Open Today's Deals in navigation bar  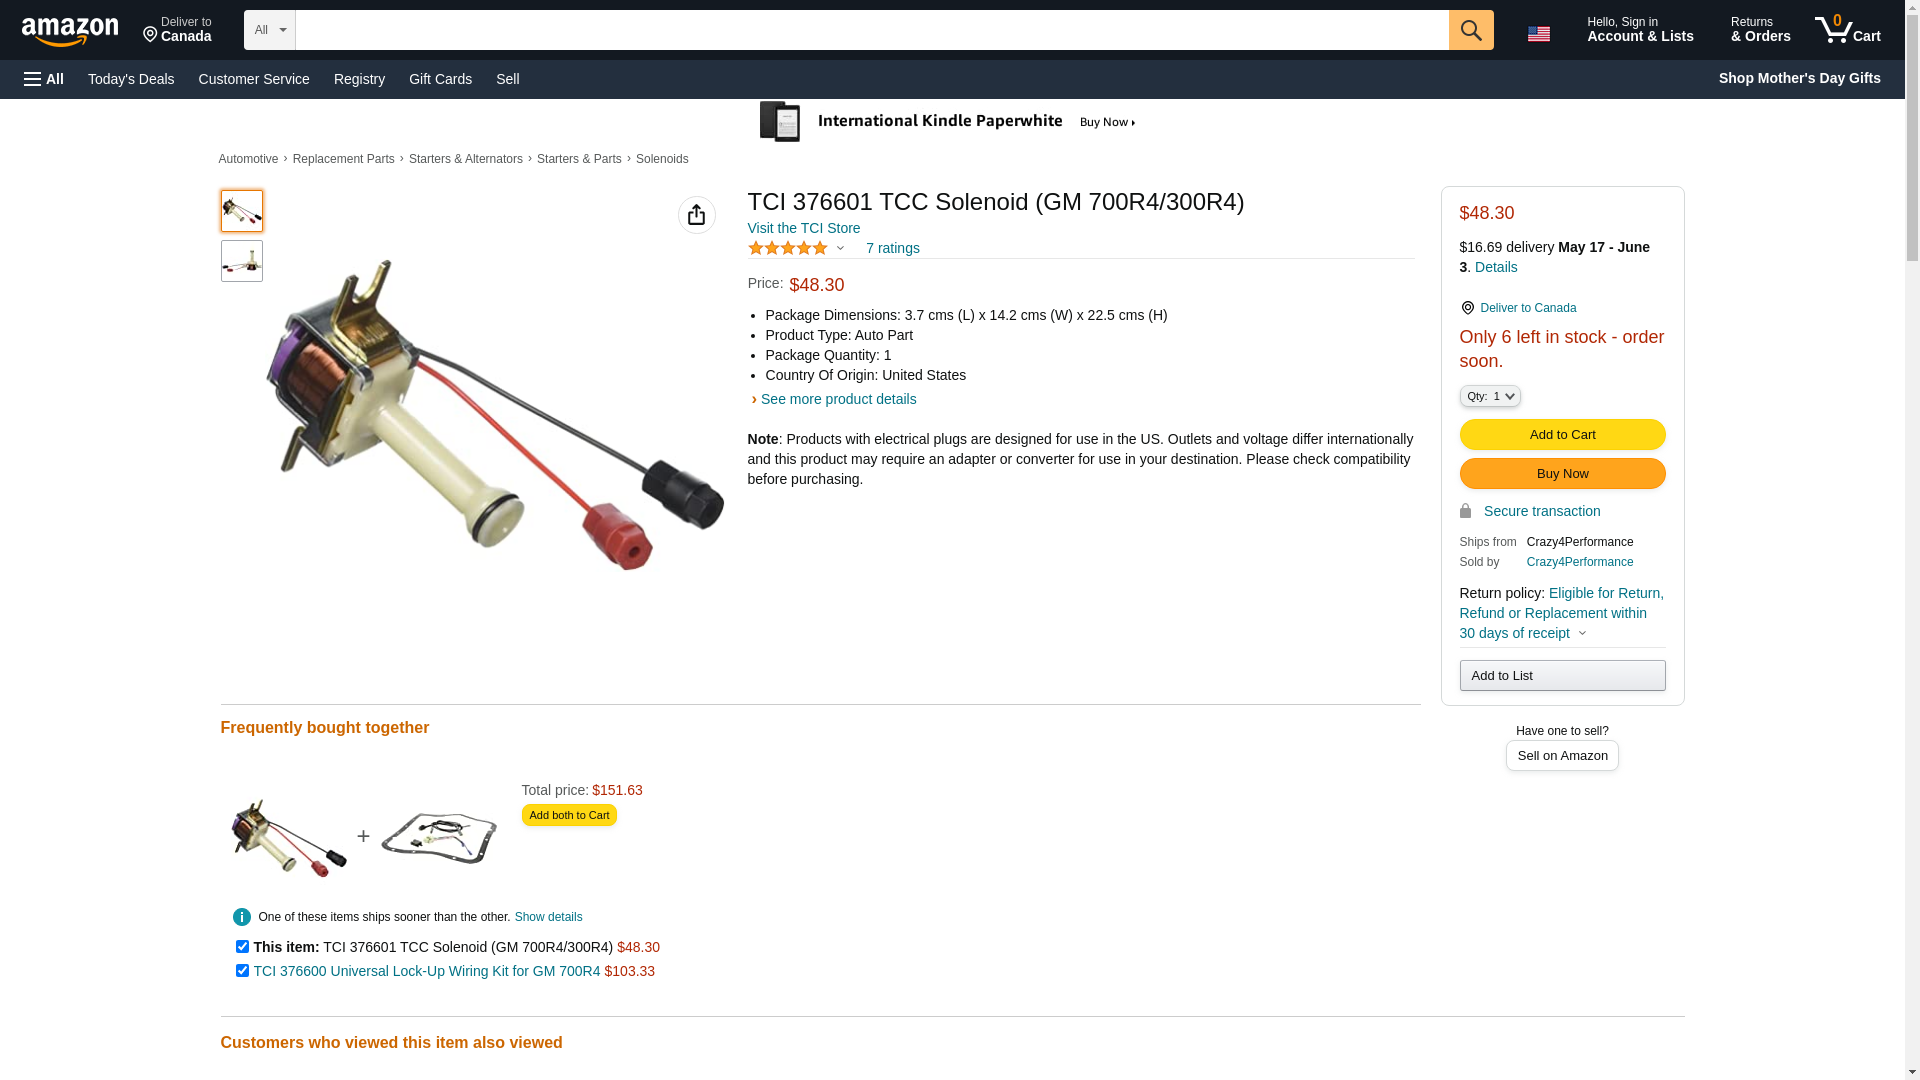tap(131, 79)
